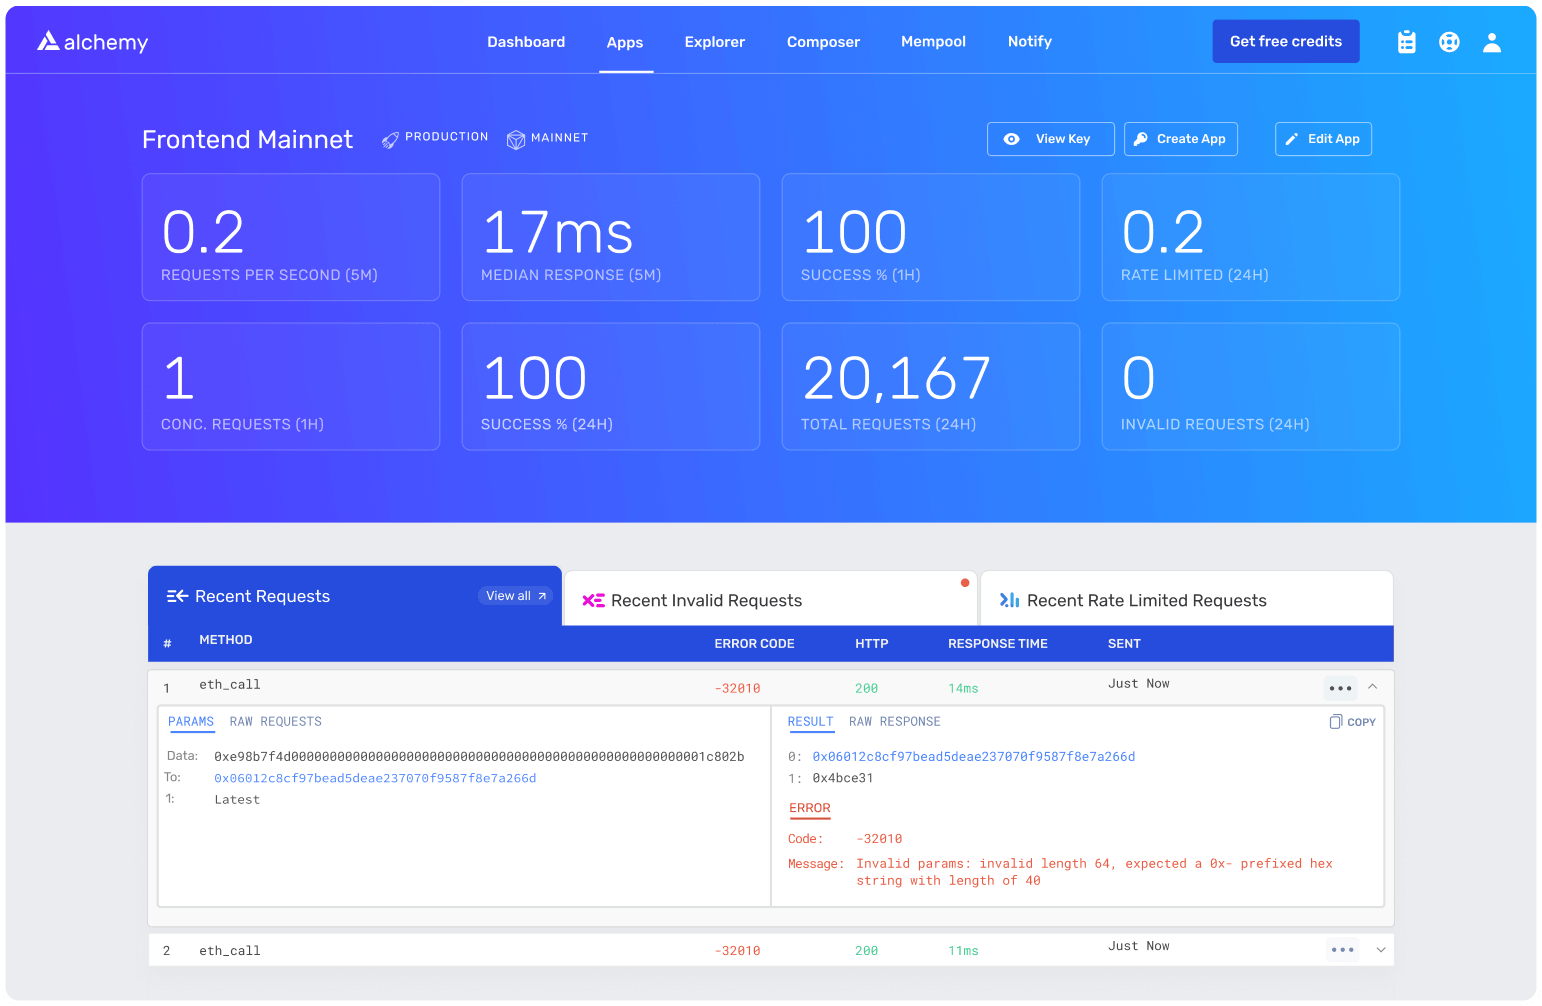1542x1006 pixels.
Task: Collapse request row 1 chevron
Action: 1373,686
